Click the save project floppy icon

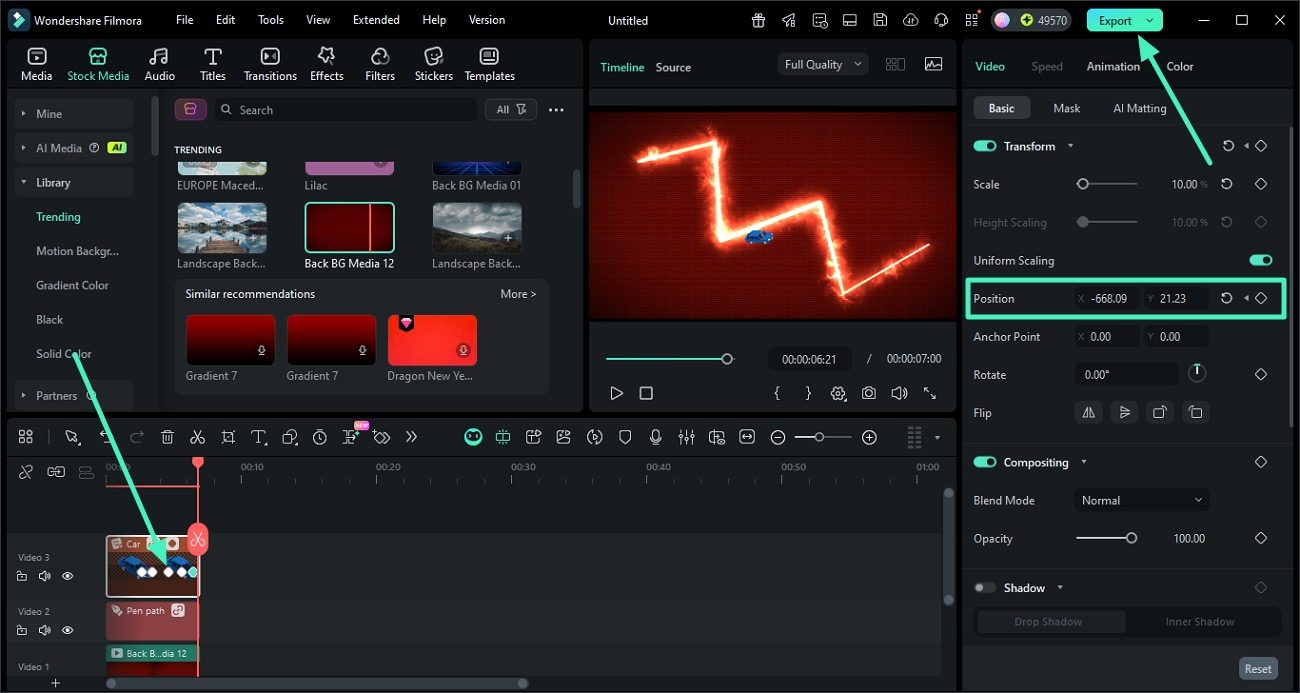[879, 19]
